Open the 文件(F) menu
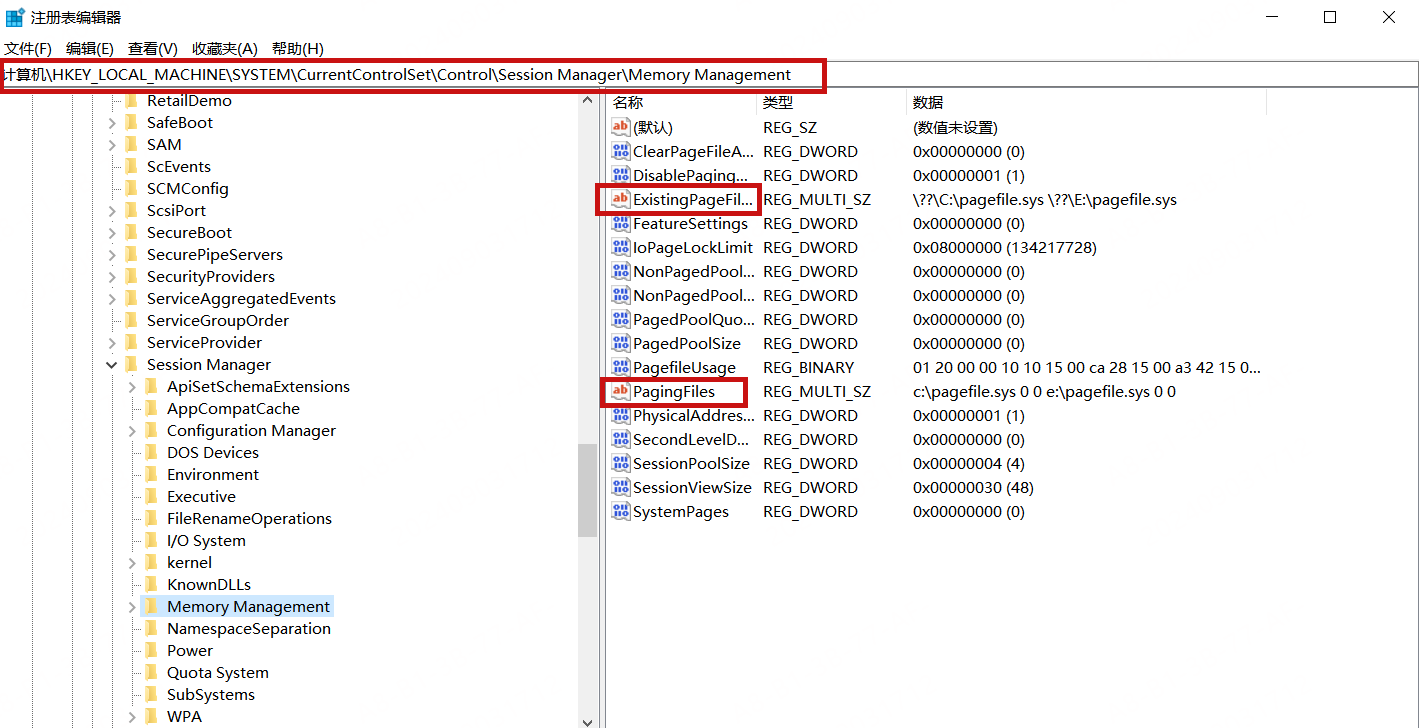Viewport: 1419px width, 728px height. pos(28,49)
